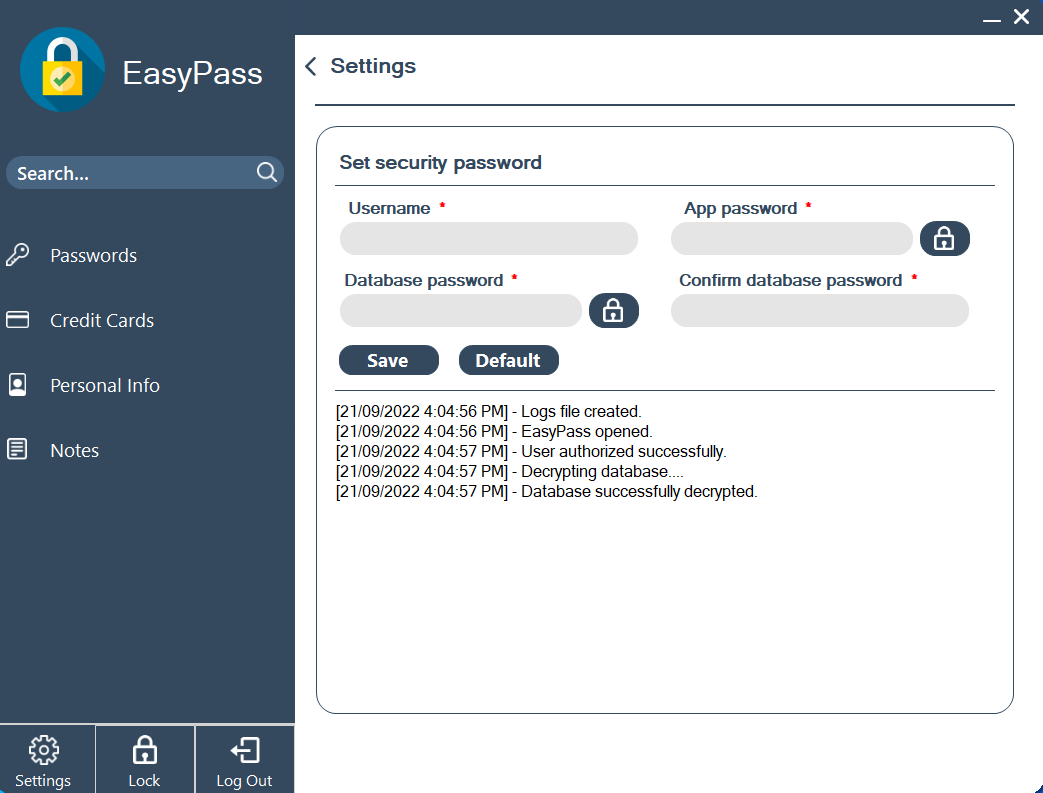Click the Credit Cards card icon
Viewport: 1043px width, 793px height.
[18, 320]
